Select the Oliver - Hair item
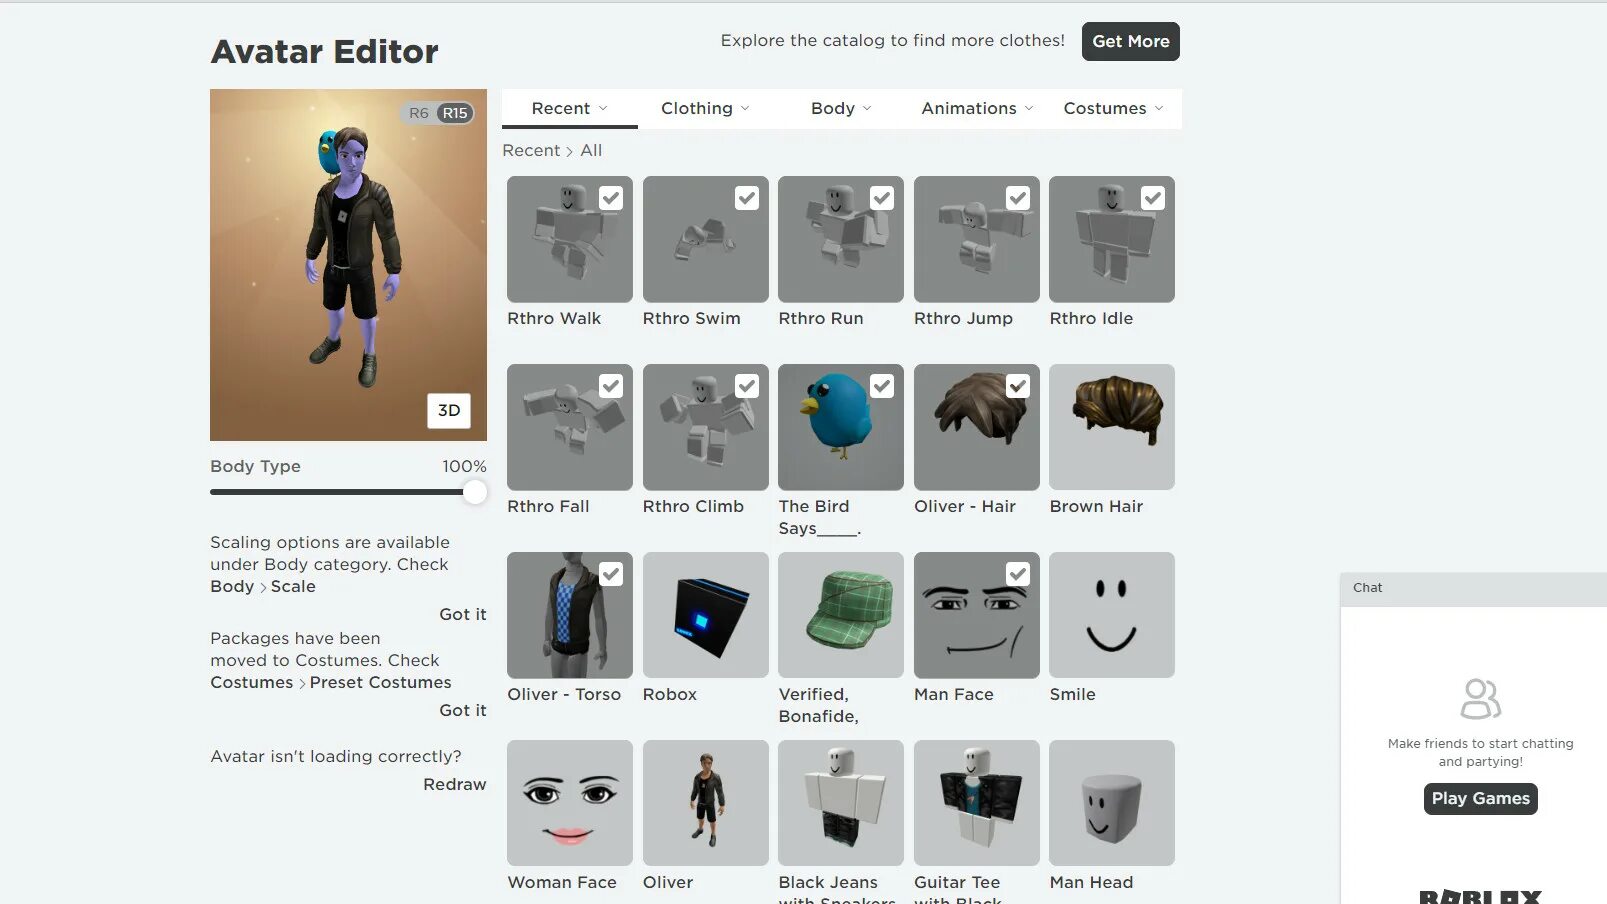The width and height of the screenshot is (1607, 904). point(977,427)
